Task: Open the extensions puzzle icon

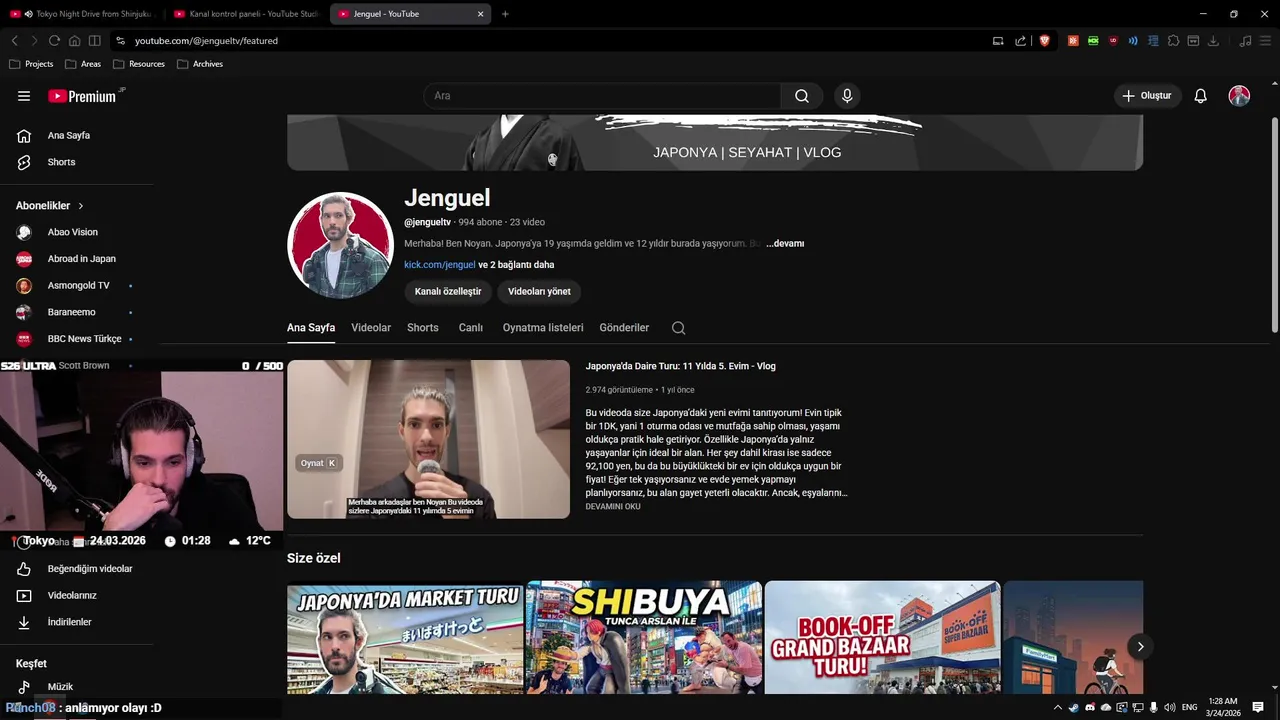Action: pos(1173,41)
